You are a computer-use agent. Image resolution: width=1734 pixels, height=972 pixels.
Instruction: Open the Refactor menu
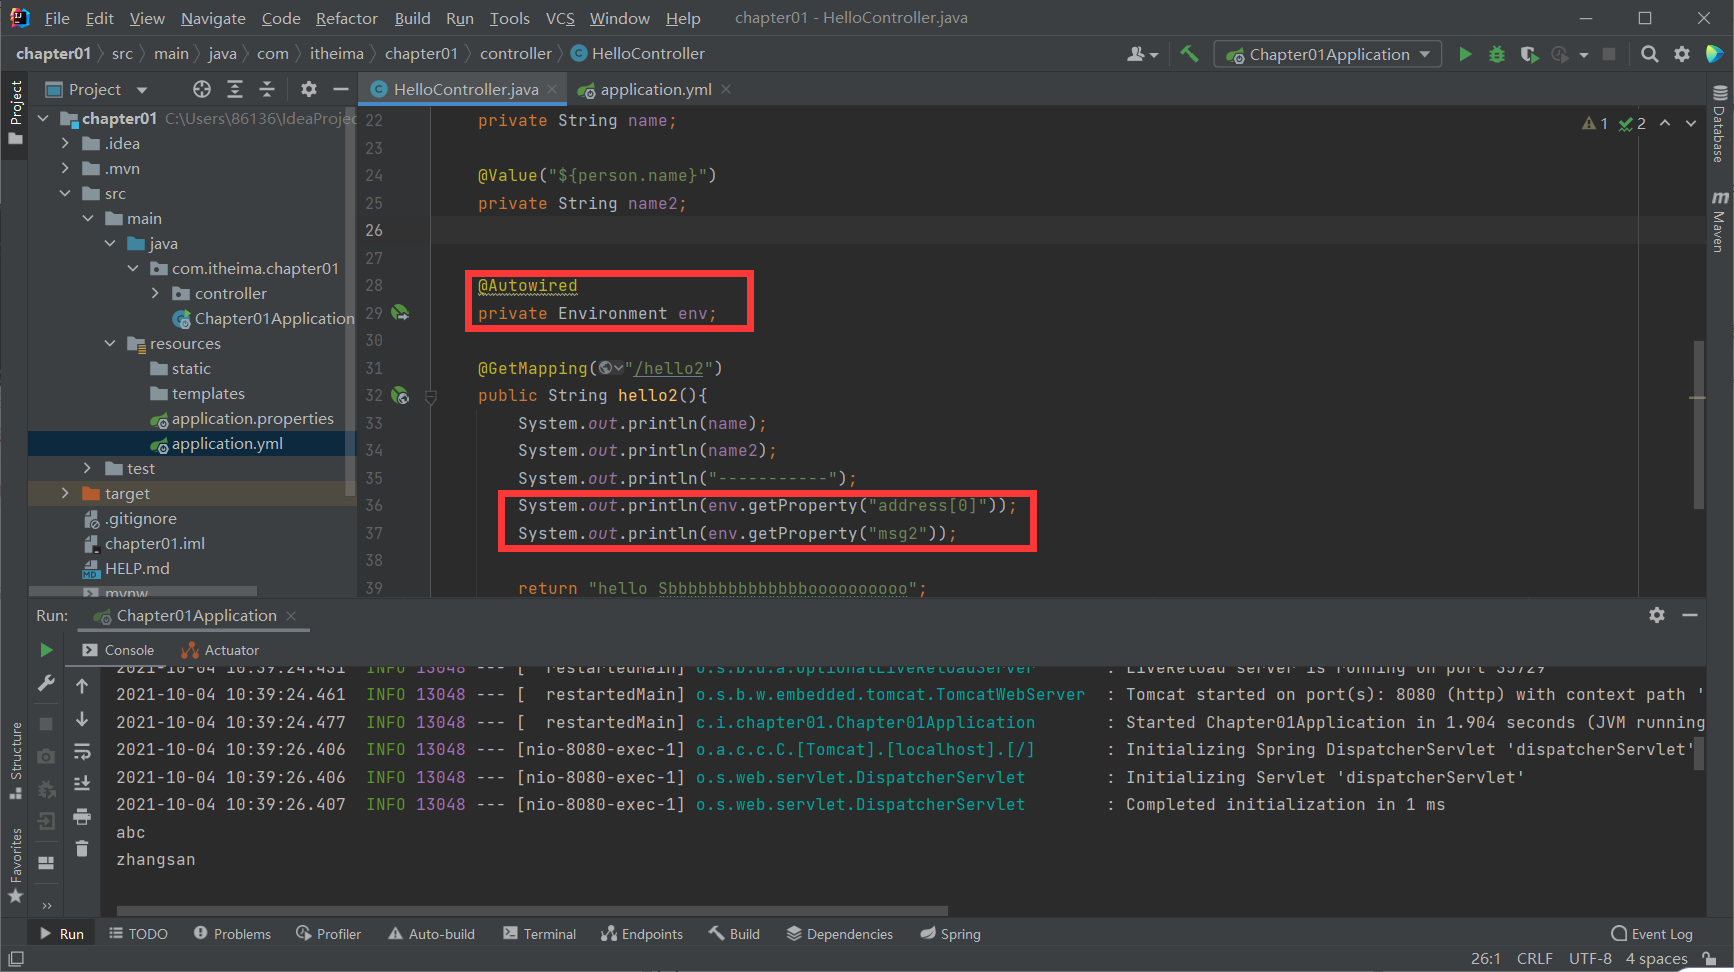pyautogui.click(x=346, y=18)
